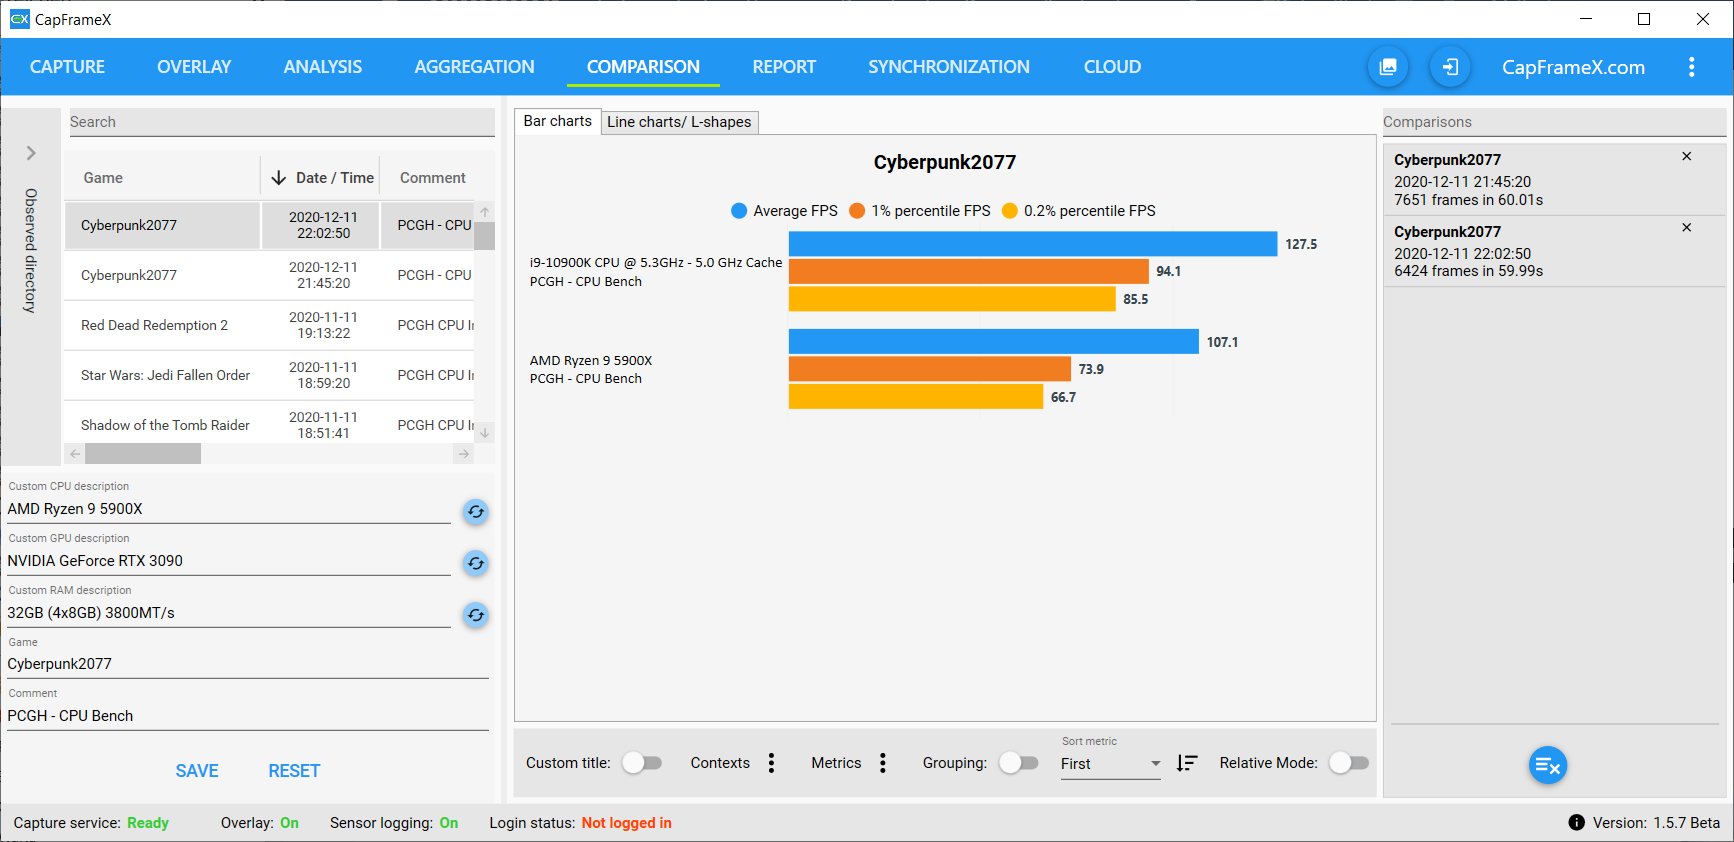Open the Sort metric dropdown showing First
Screen dimensions: 1734x842
pos(1110,764)
